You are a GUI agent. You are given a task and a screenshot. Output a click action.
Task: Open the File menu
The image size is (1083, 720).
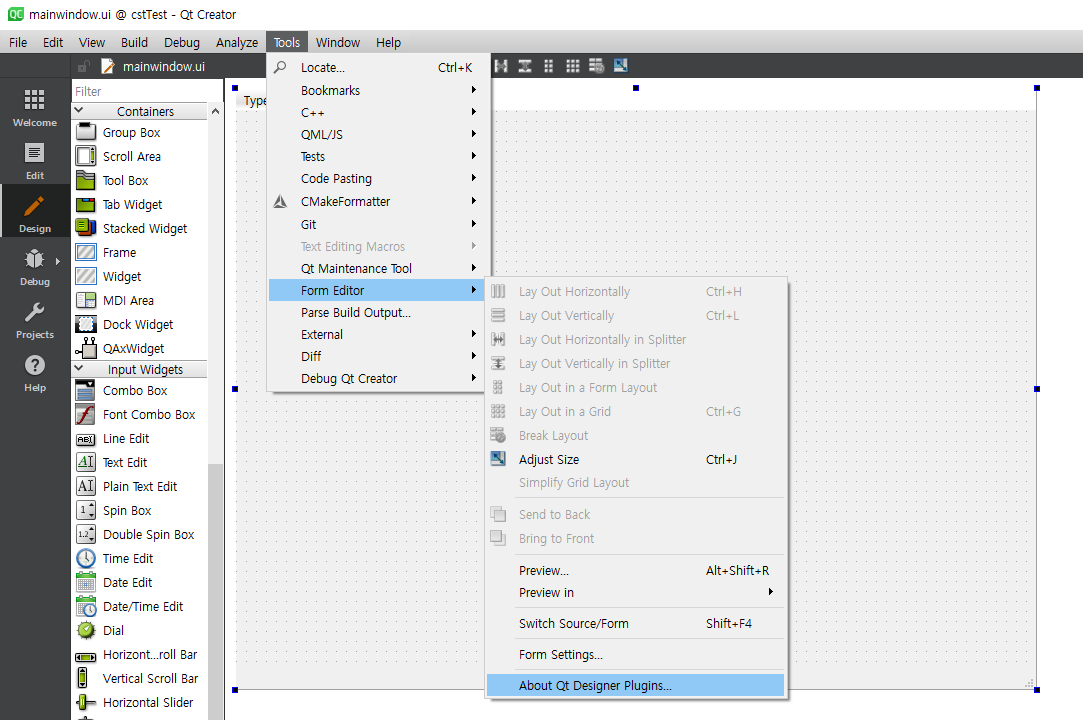point(18,42)
